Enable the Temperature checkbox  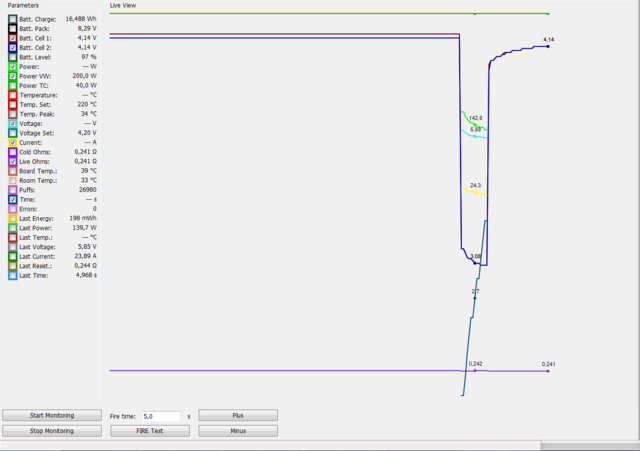coord(11,95)
